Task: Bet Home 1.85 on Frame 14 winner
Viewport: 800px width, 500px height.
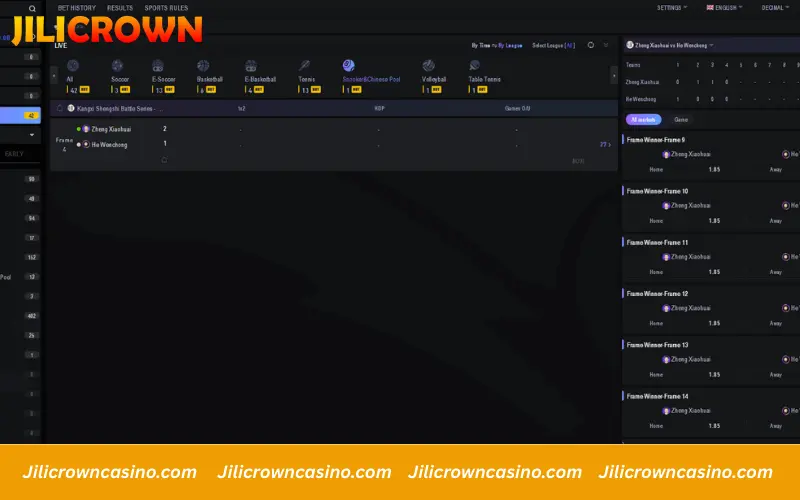Action: 714,426
